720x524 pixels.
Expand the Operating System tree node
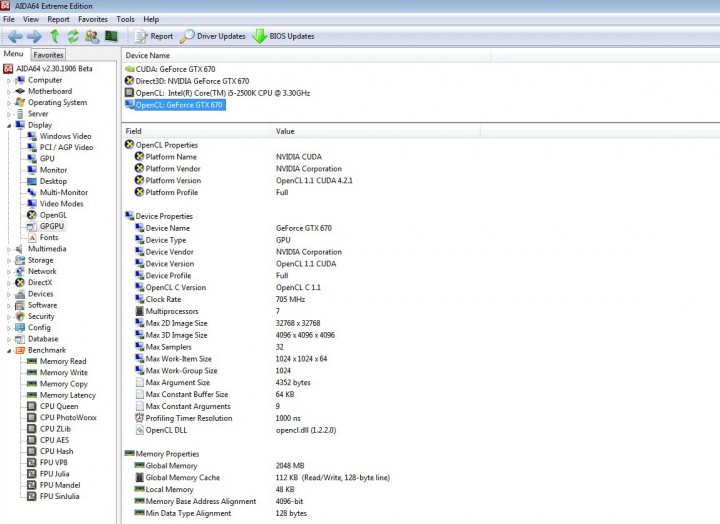[x=9, y=103]
